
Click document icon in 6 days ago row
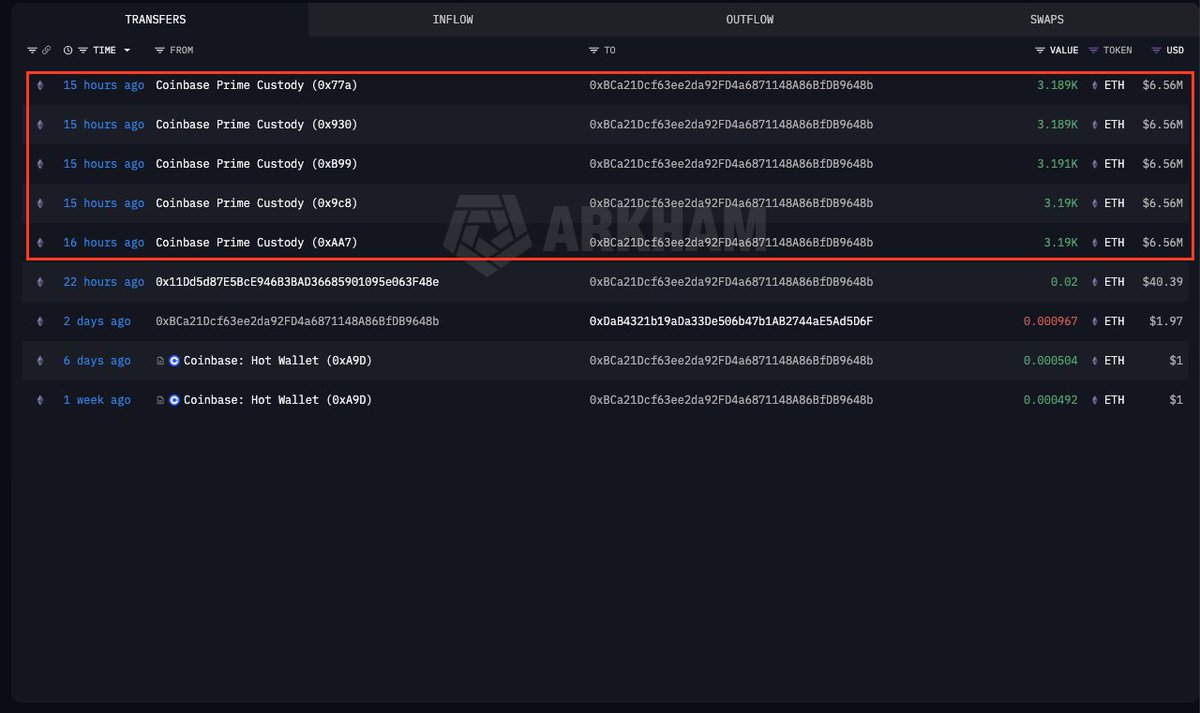pyautogui.click(x=161, y=361)
